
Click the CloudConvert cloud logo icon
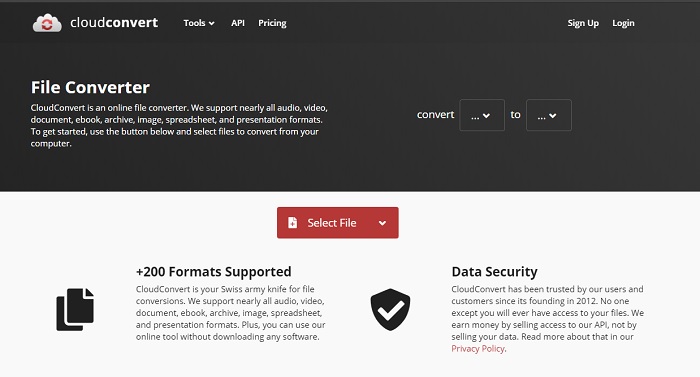coord(47,23)
